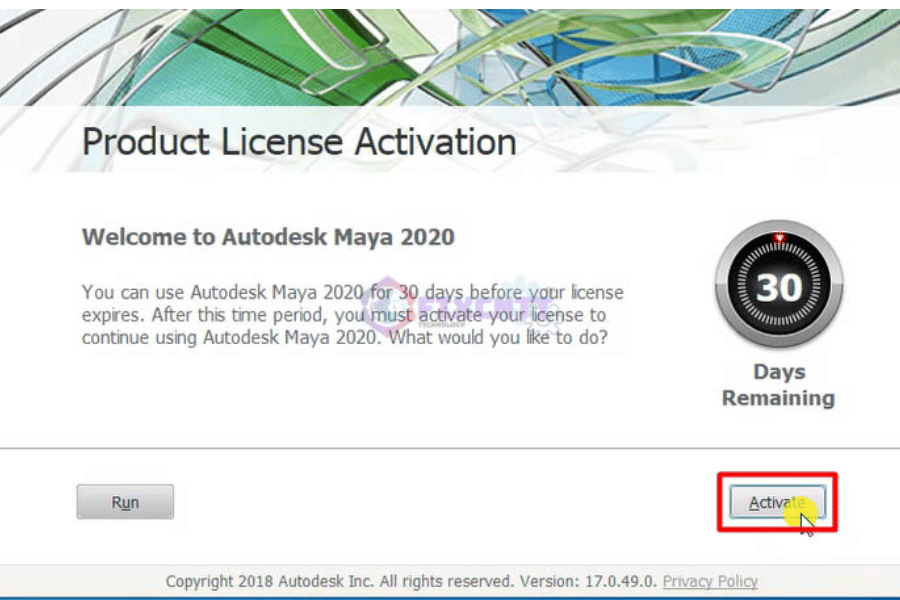This screenshot has height=600, width=900.
Task: Click the license expiry description paragraph
Action: point(350,315)
